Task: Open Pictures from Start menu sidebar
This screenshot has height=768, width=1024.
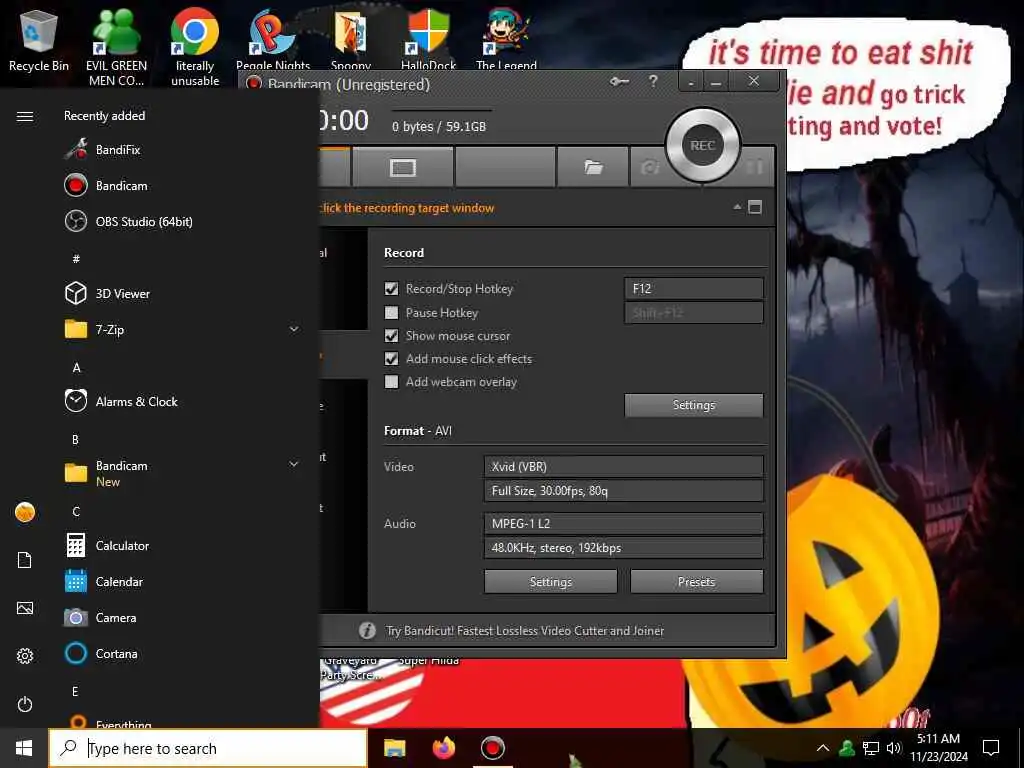Action: point(25,608)
